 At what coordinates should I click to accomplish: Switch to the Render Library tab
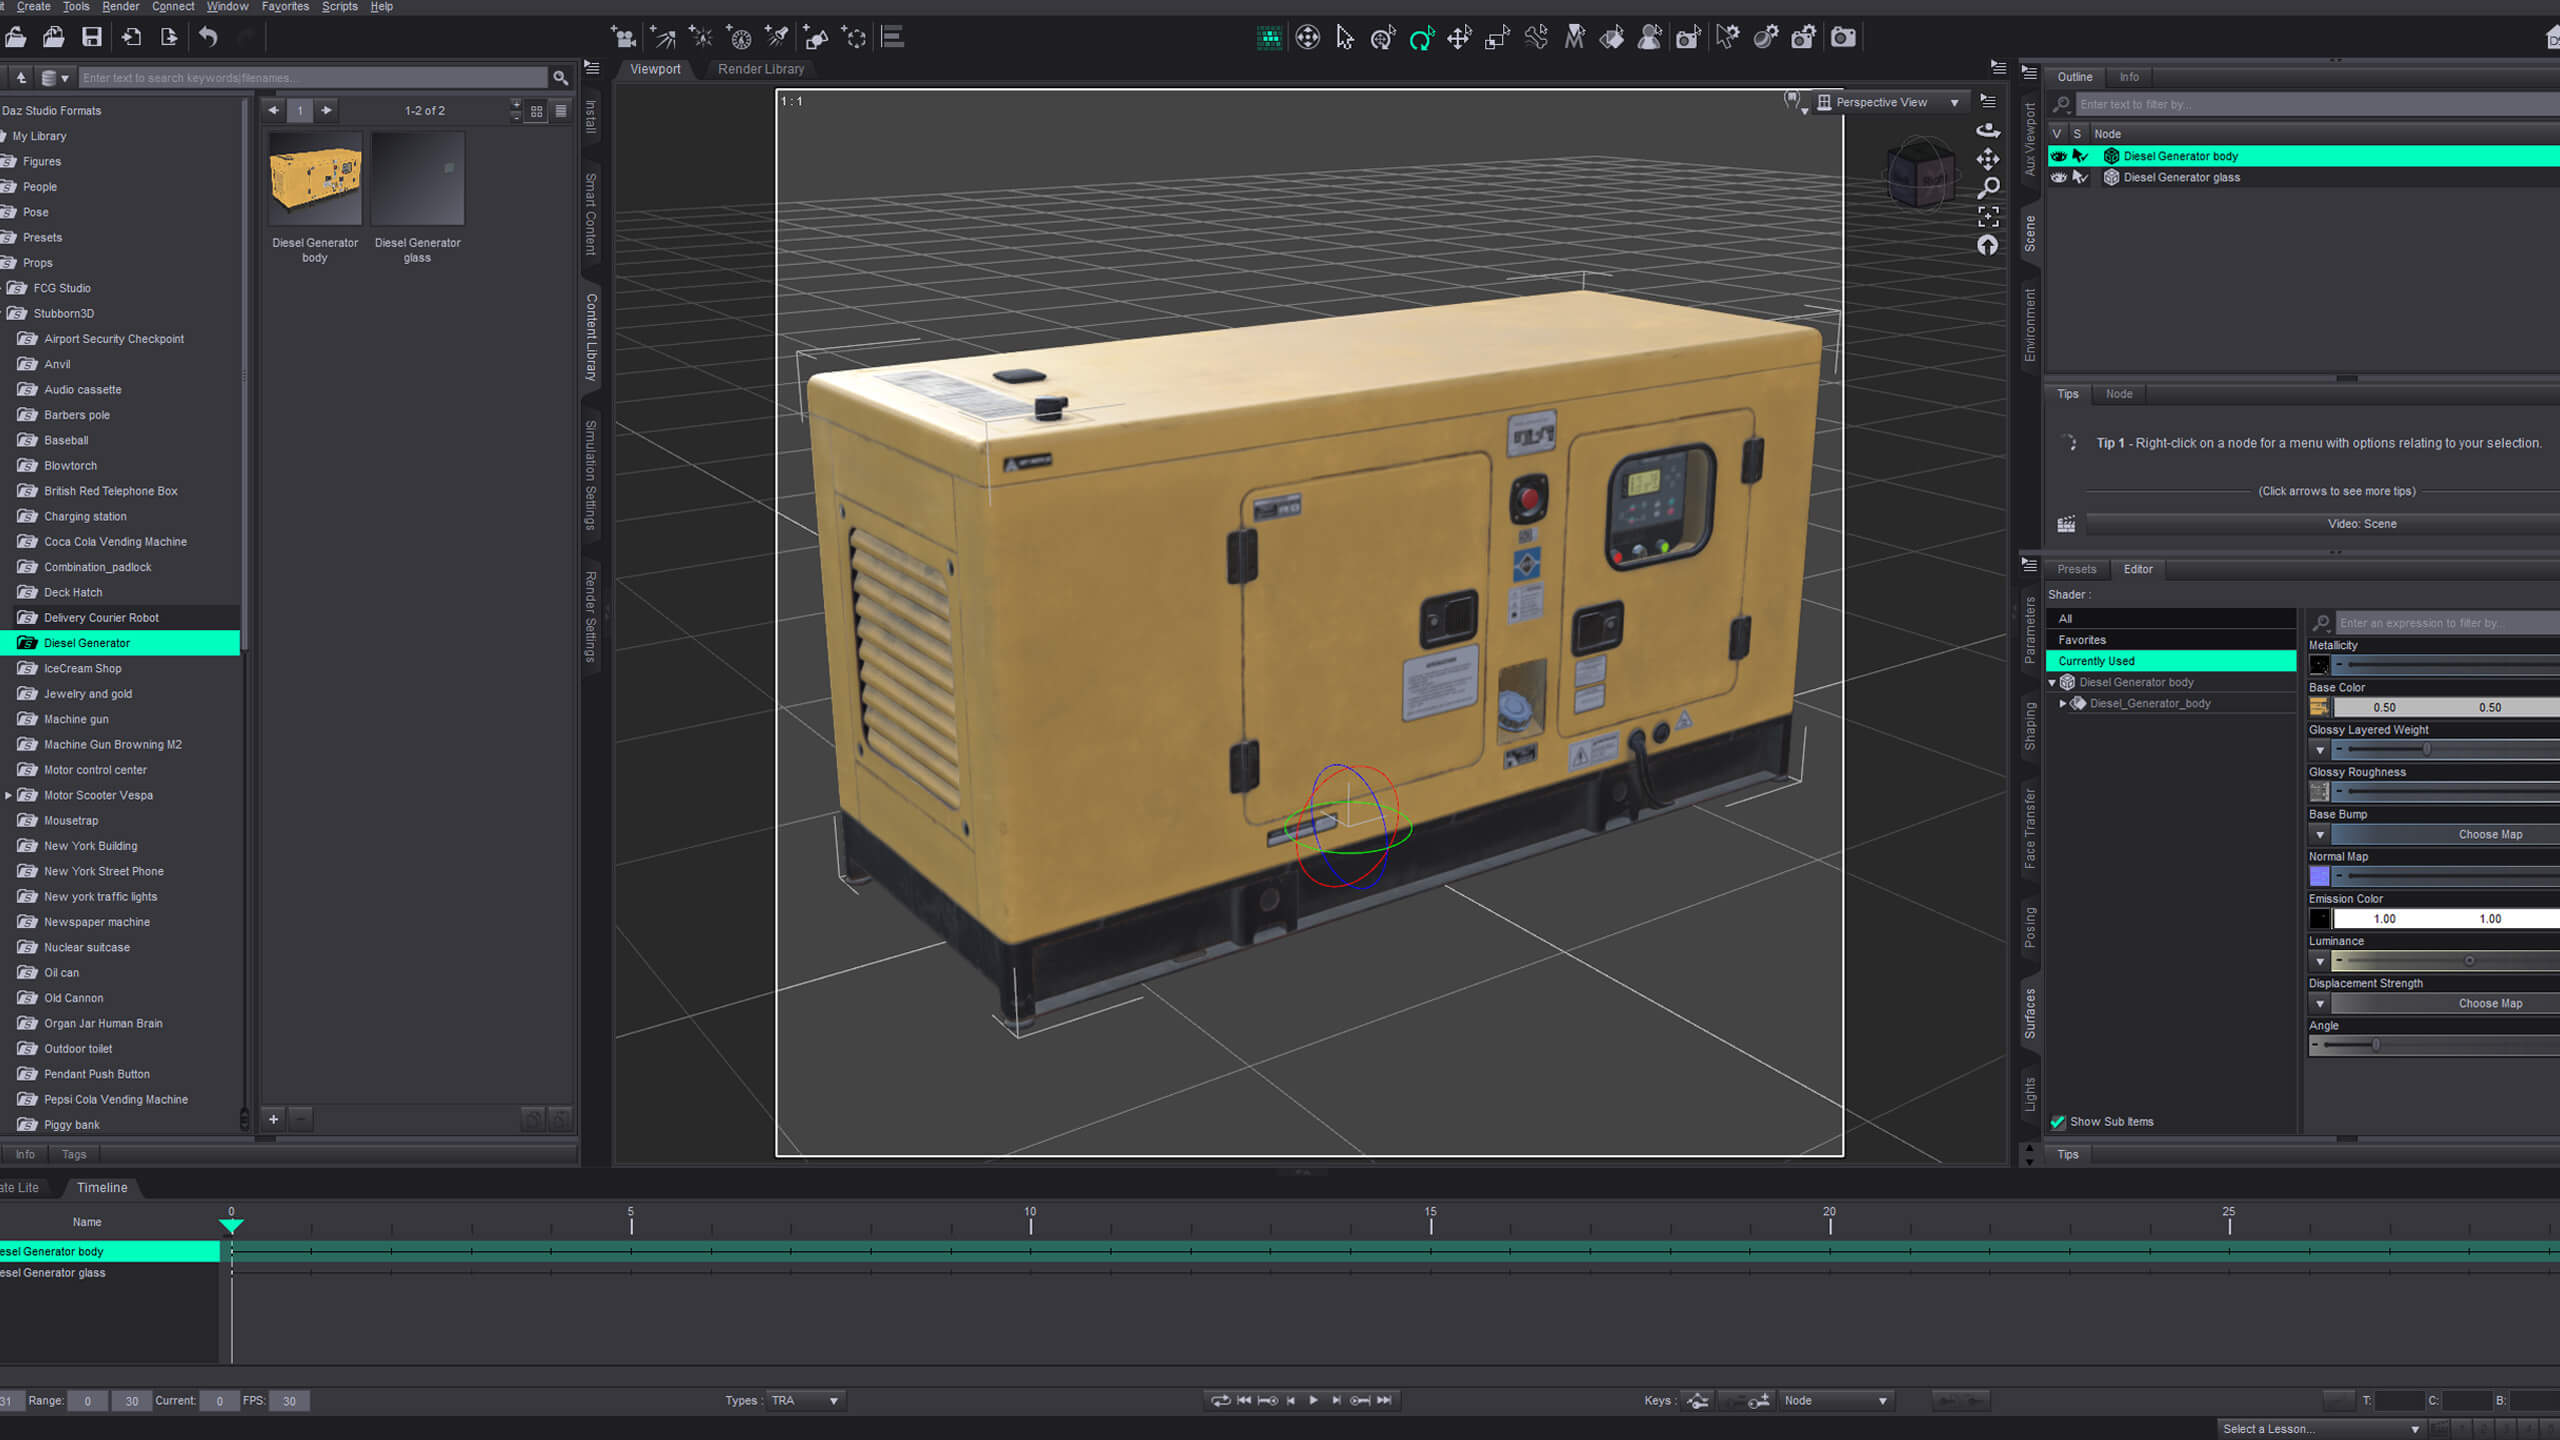[x=760, y=69]
